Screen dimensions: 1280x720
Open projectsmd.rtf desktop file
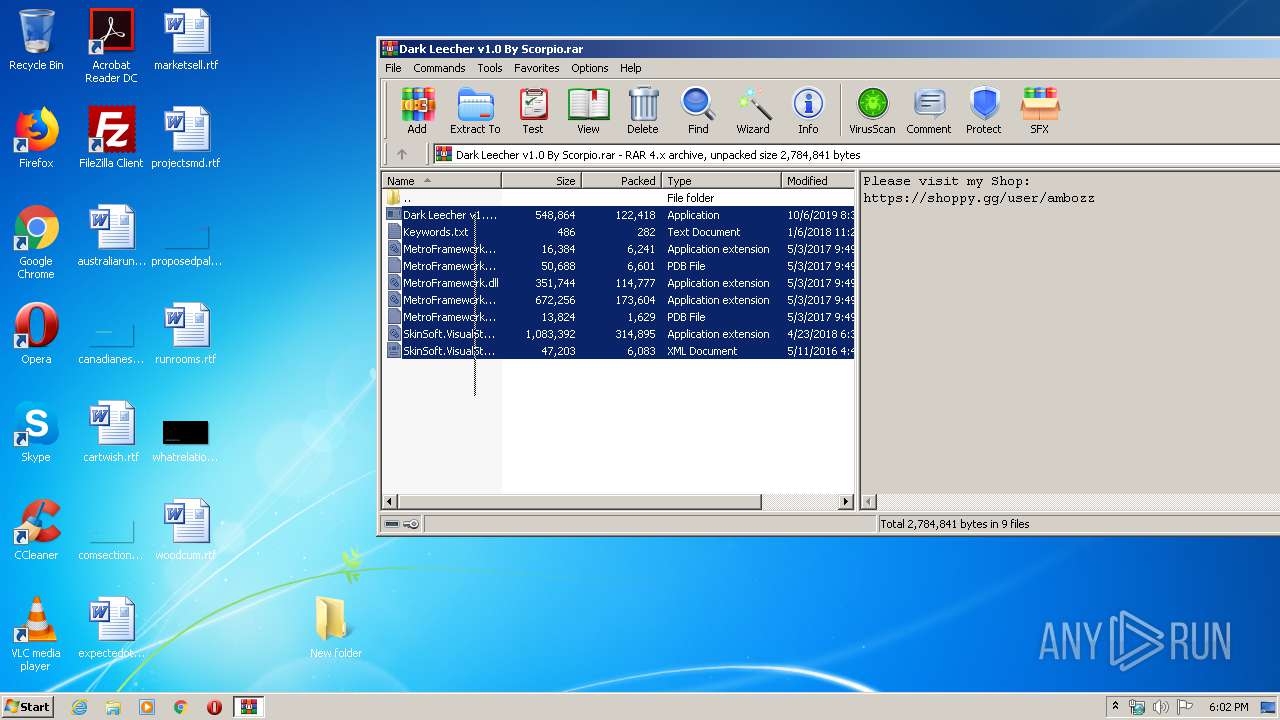[186, 138]
